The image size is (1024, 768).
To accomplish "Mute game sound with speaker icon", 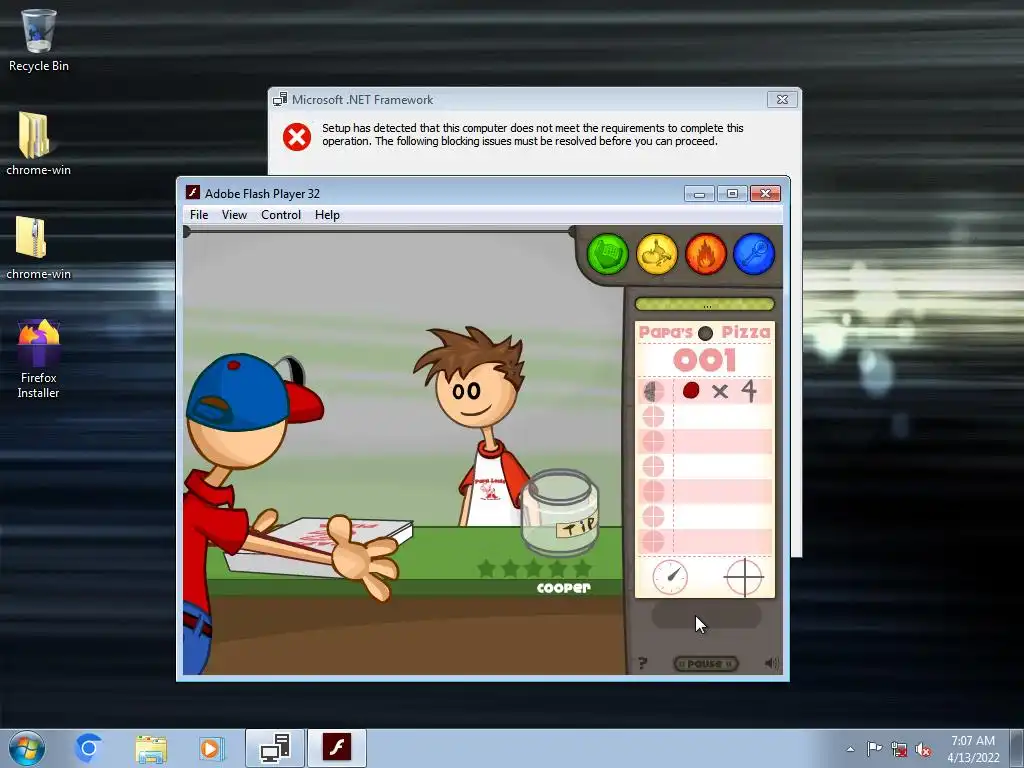I will click(x=771, y=664).
